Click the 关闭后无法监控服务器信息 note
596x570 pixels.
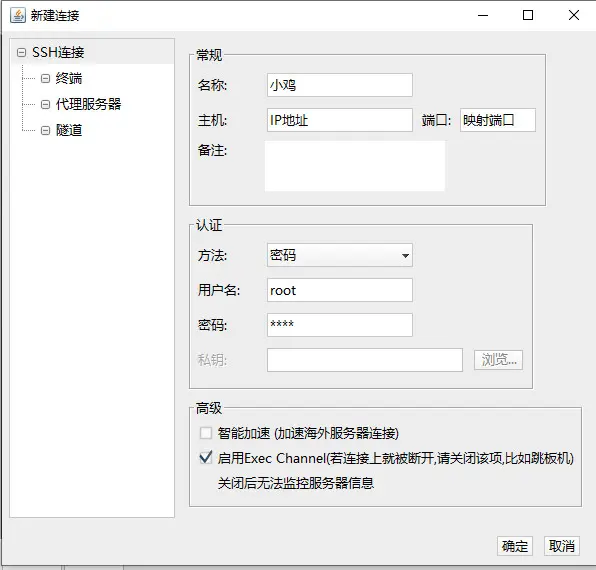coord(296,483)
